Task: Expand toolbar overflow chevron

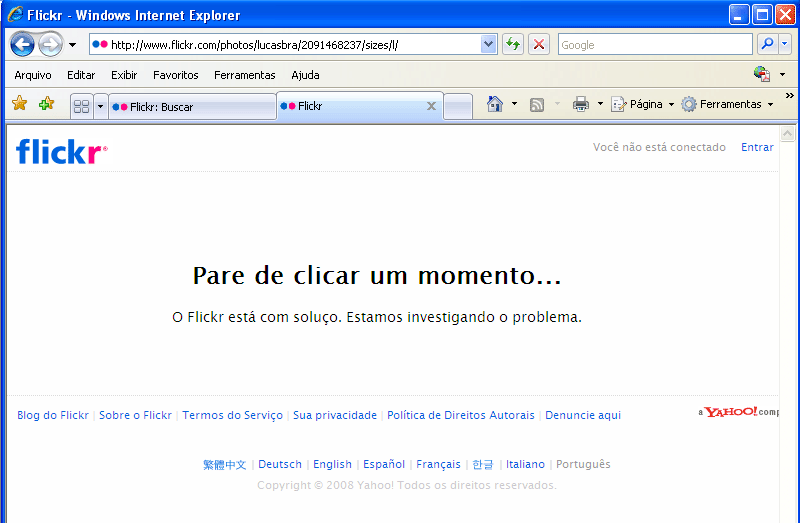Action: [x=790, y=96]
